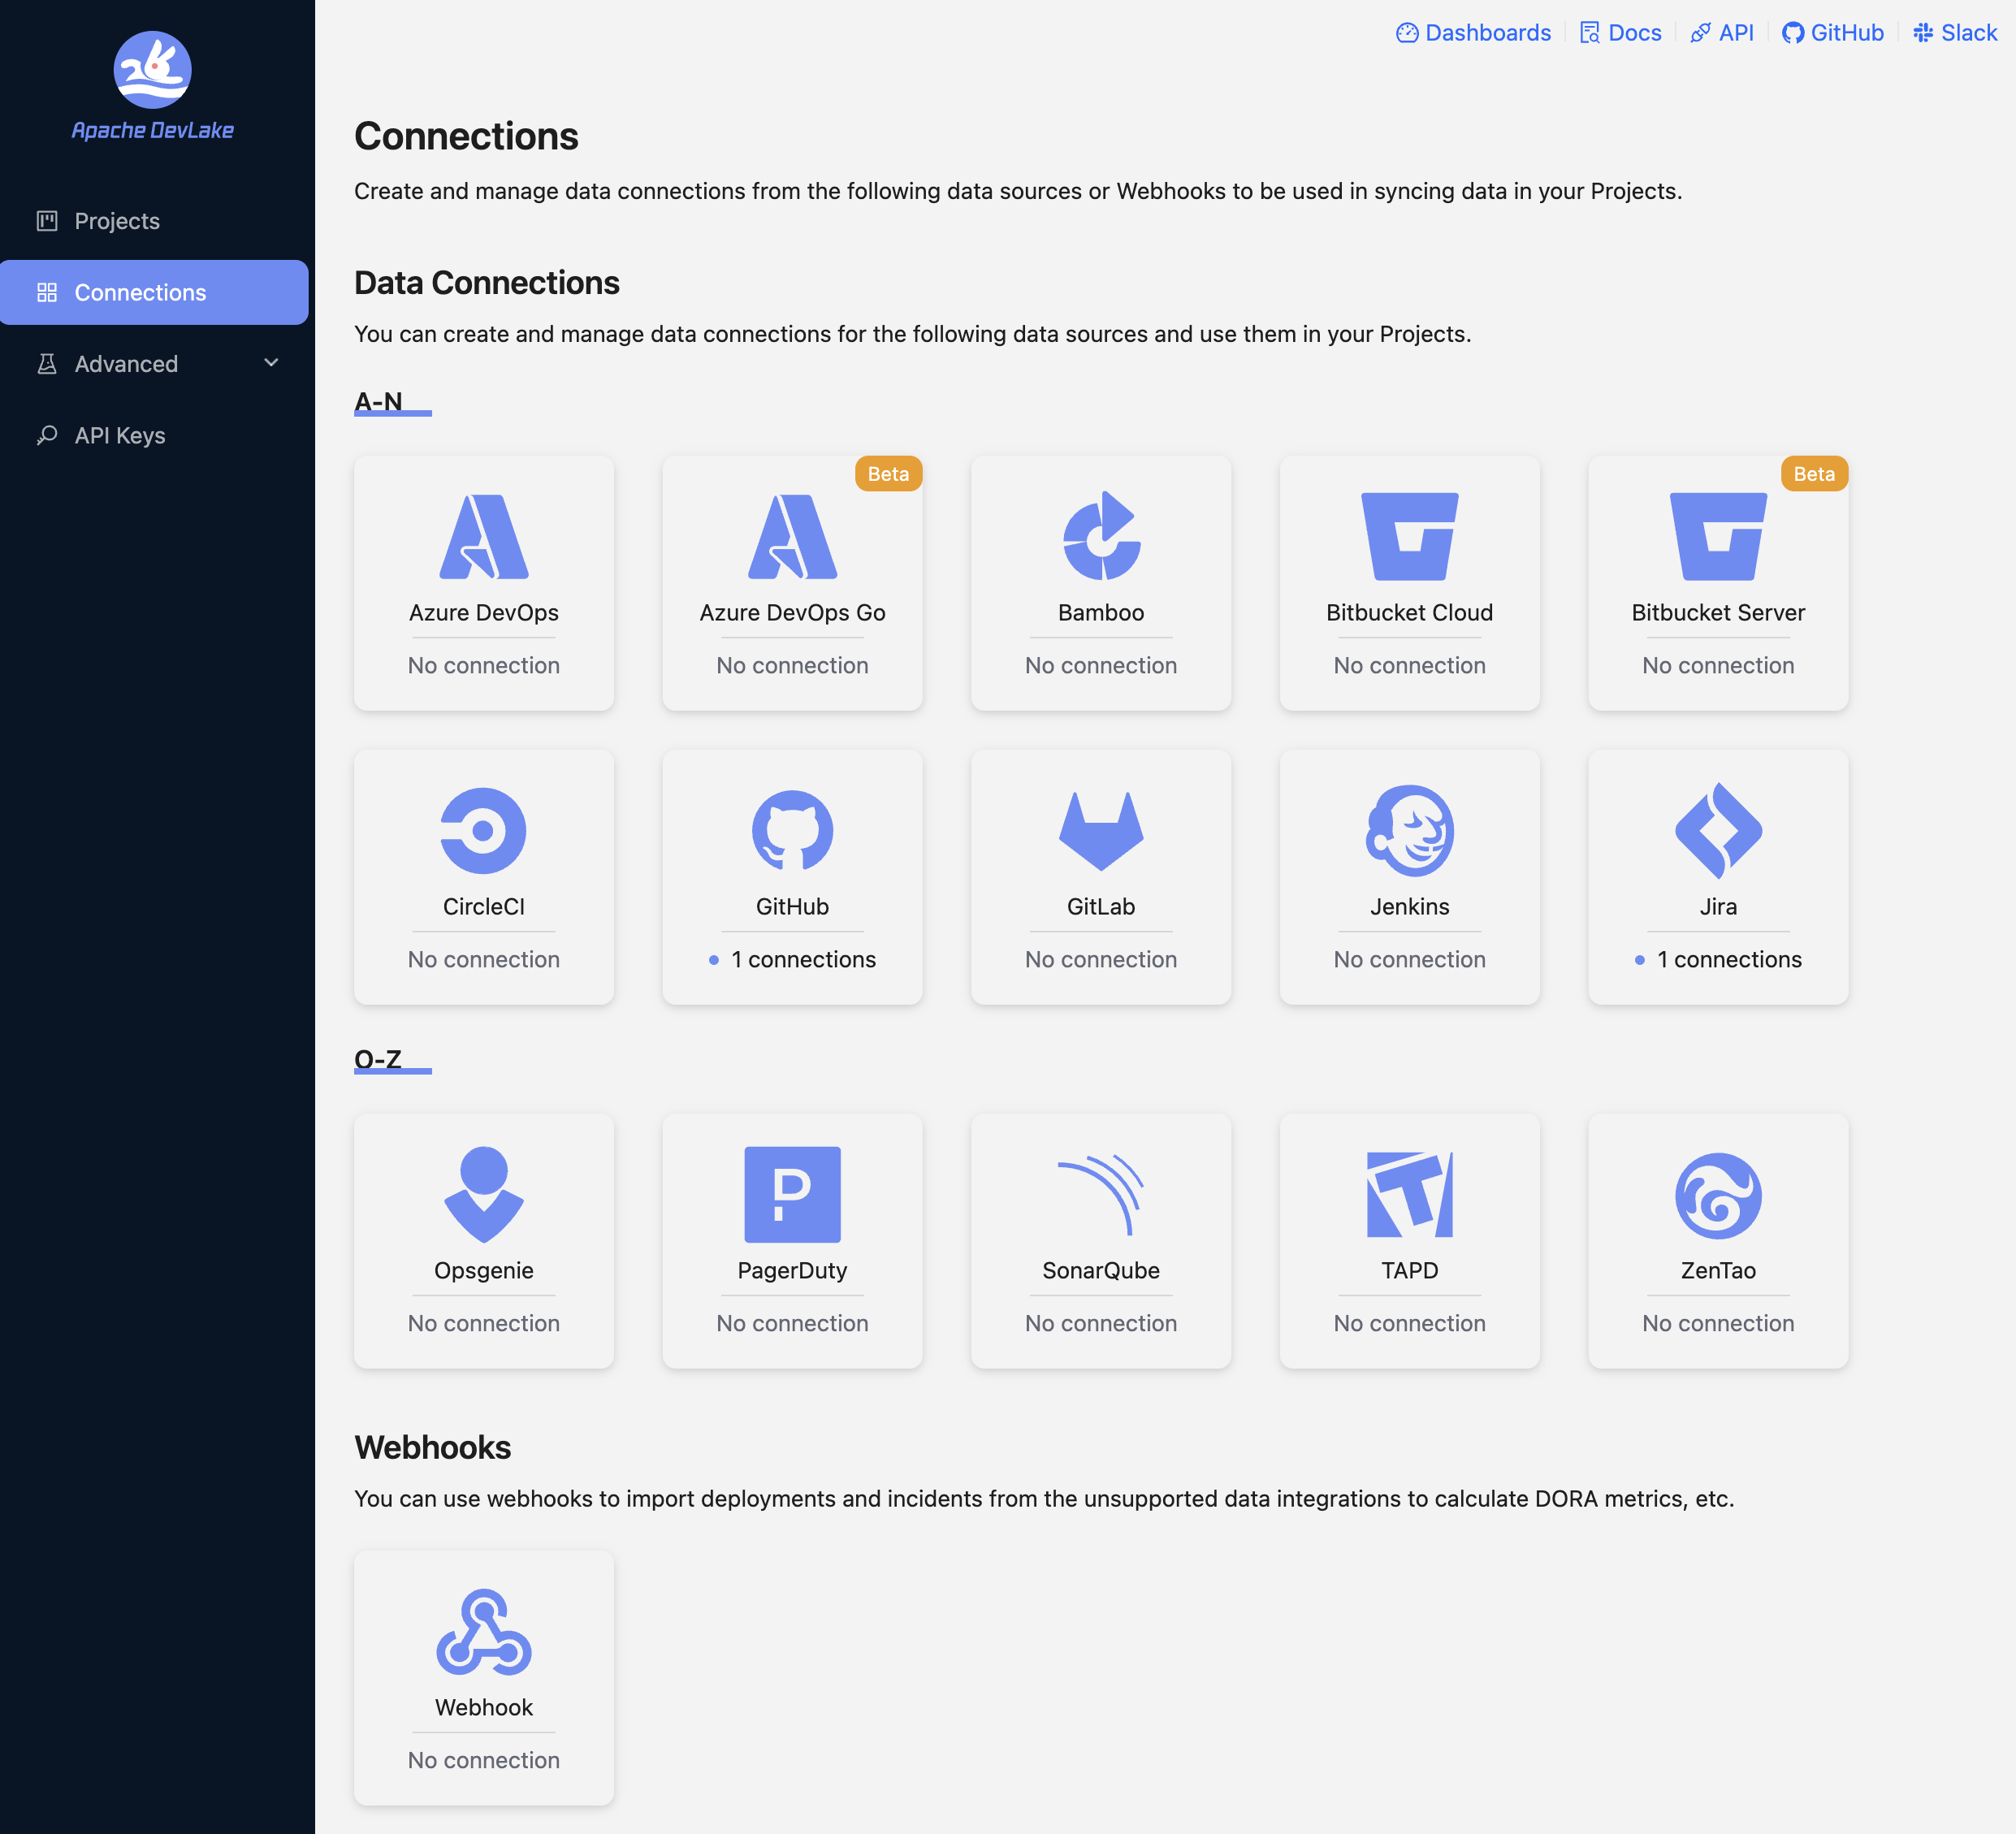This screenshot has height=1834, width=2016.
Task: Open the GitHub header link
Action: point(1833,33)
